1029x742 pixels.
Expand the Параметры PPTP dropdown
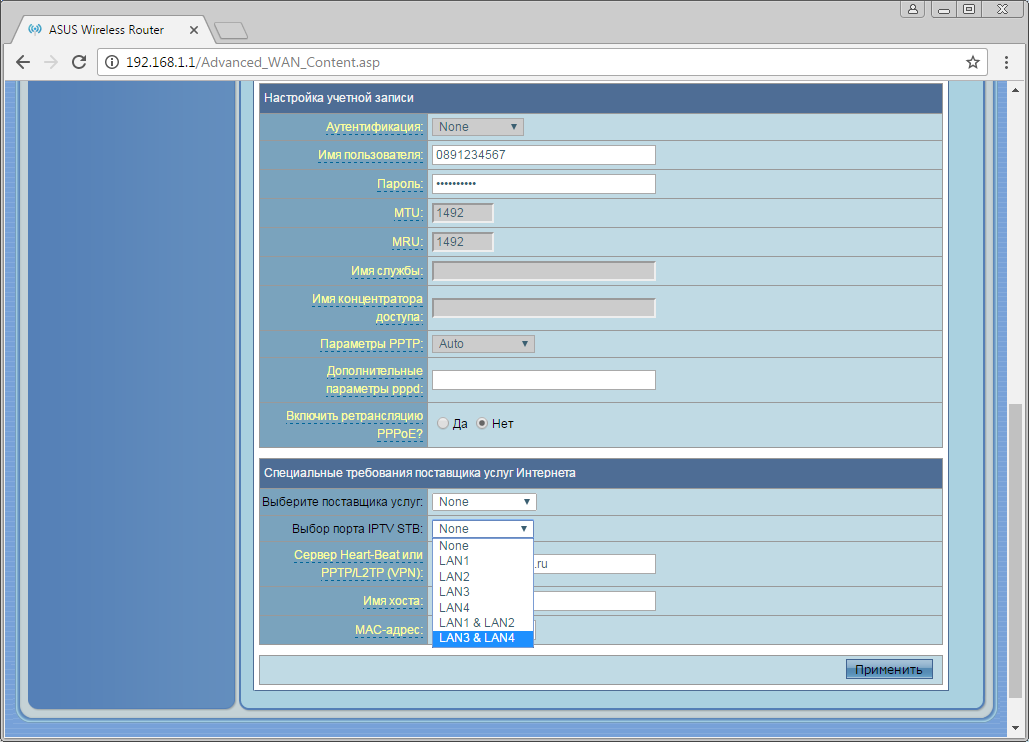point(483,344)
